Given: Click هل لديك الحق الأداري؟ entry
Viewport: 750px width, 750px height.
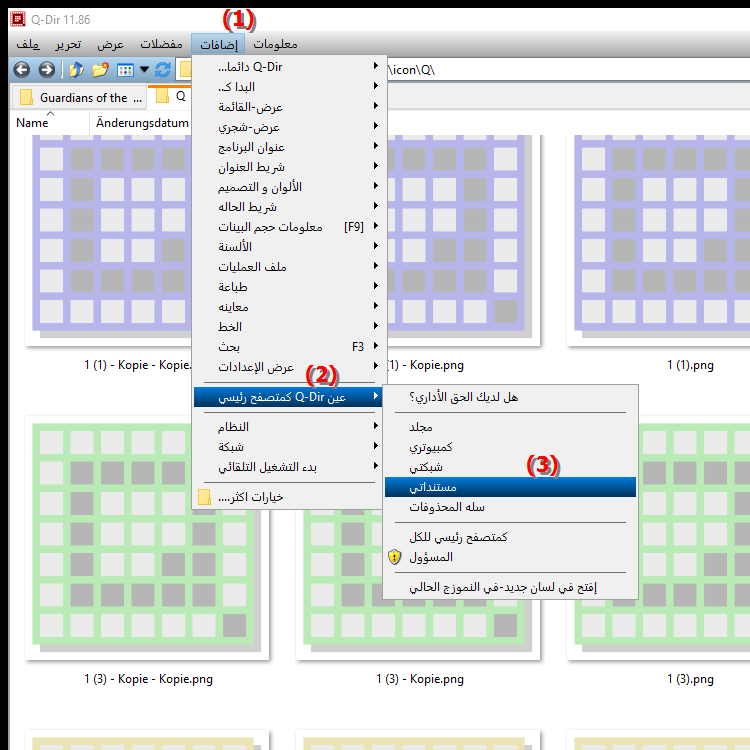Looking at the screenshot, I should pos(510,397).
